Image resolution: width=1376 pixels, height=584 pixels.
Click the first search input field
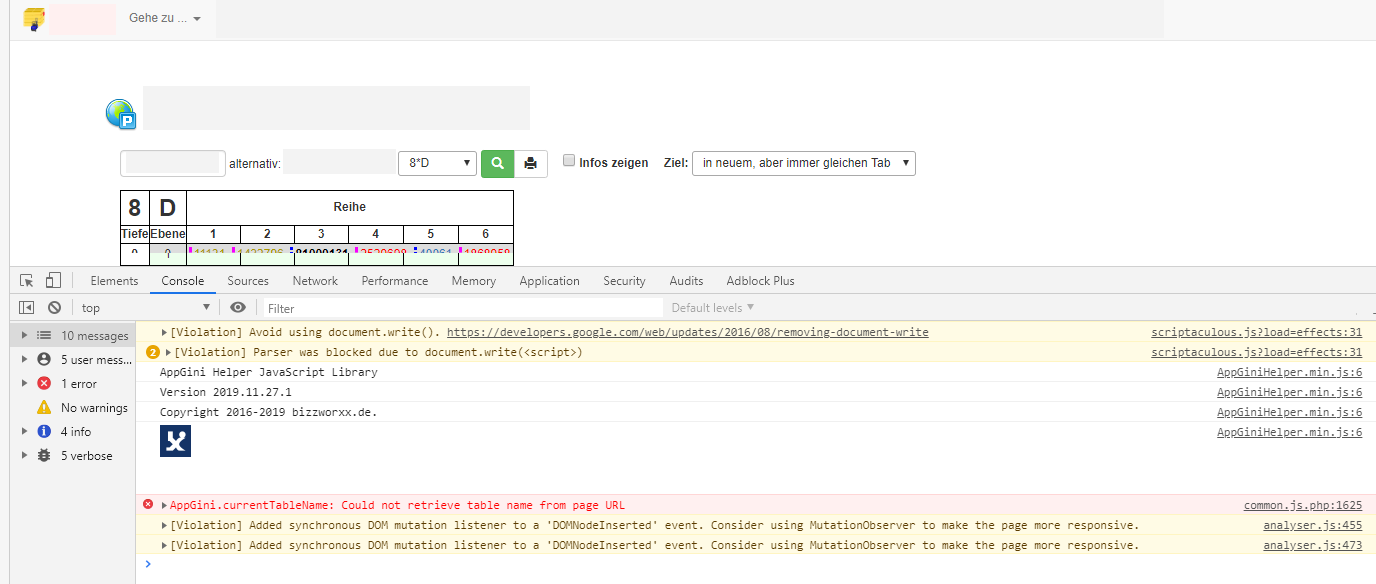tap(172, 163)
